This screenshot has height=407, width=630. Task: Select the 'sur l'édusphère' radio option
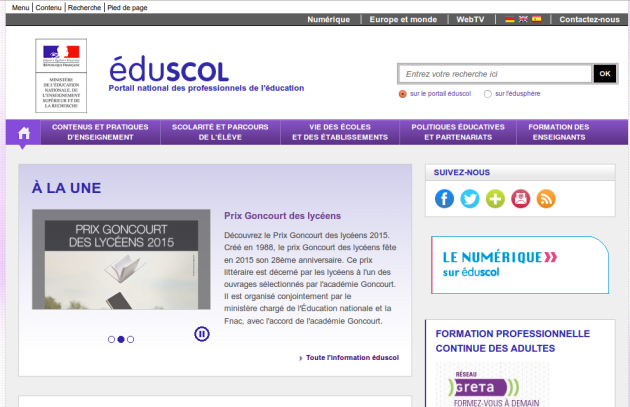pos(488,94)
